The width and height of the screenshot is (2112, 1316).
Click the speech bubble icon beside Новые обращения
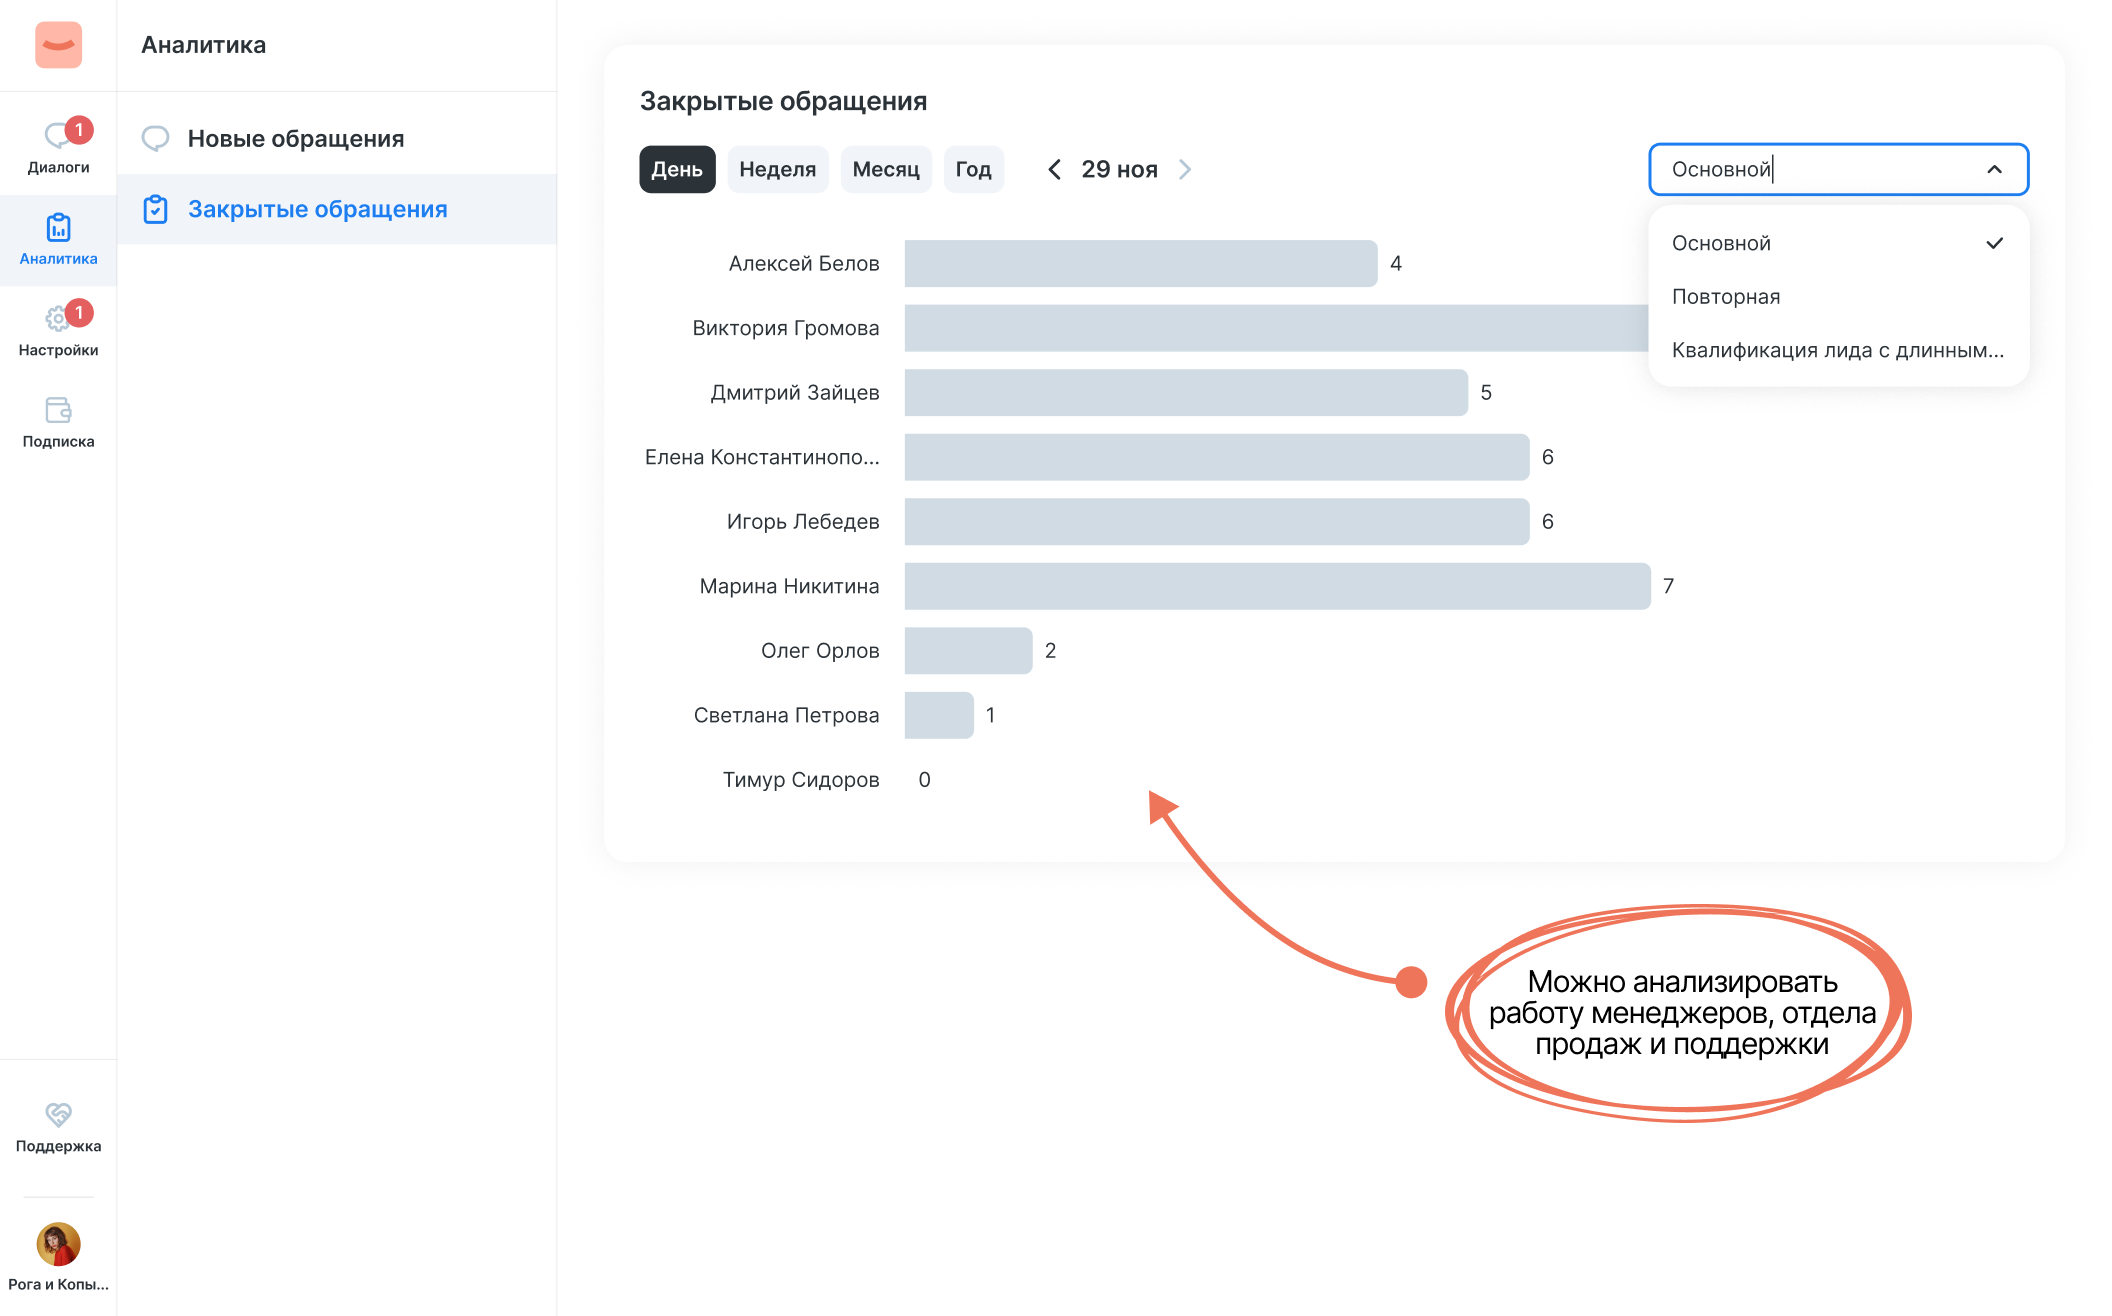pos(157,137)
